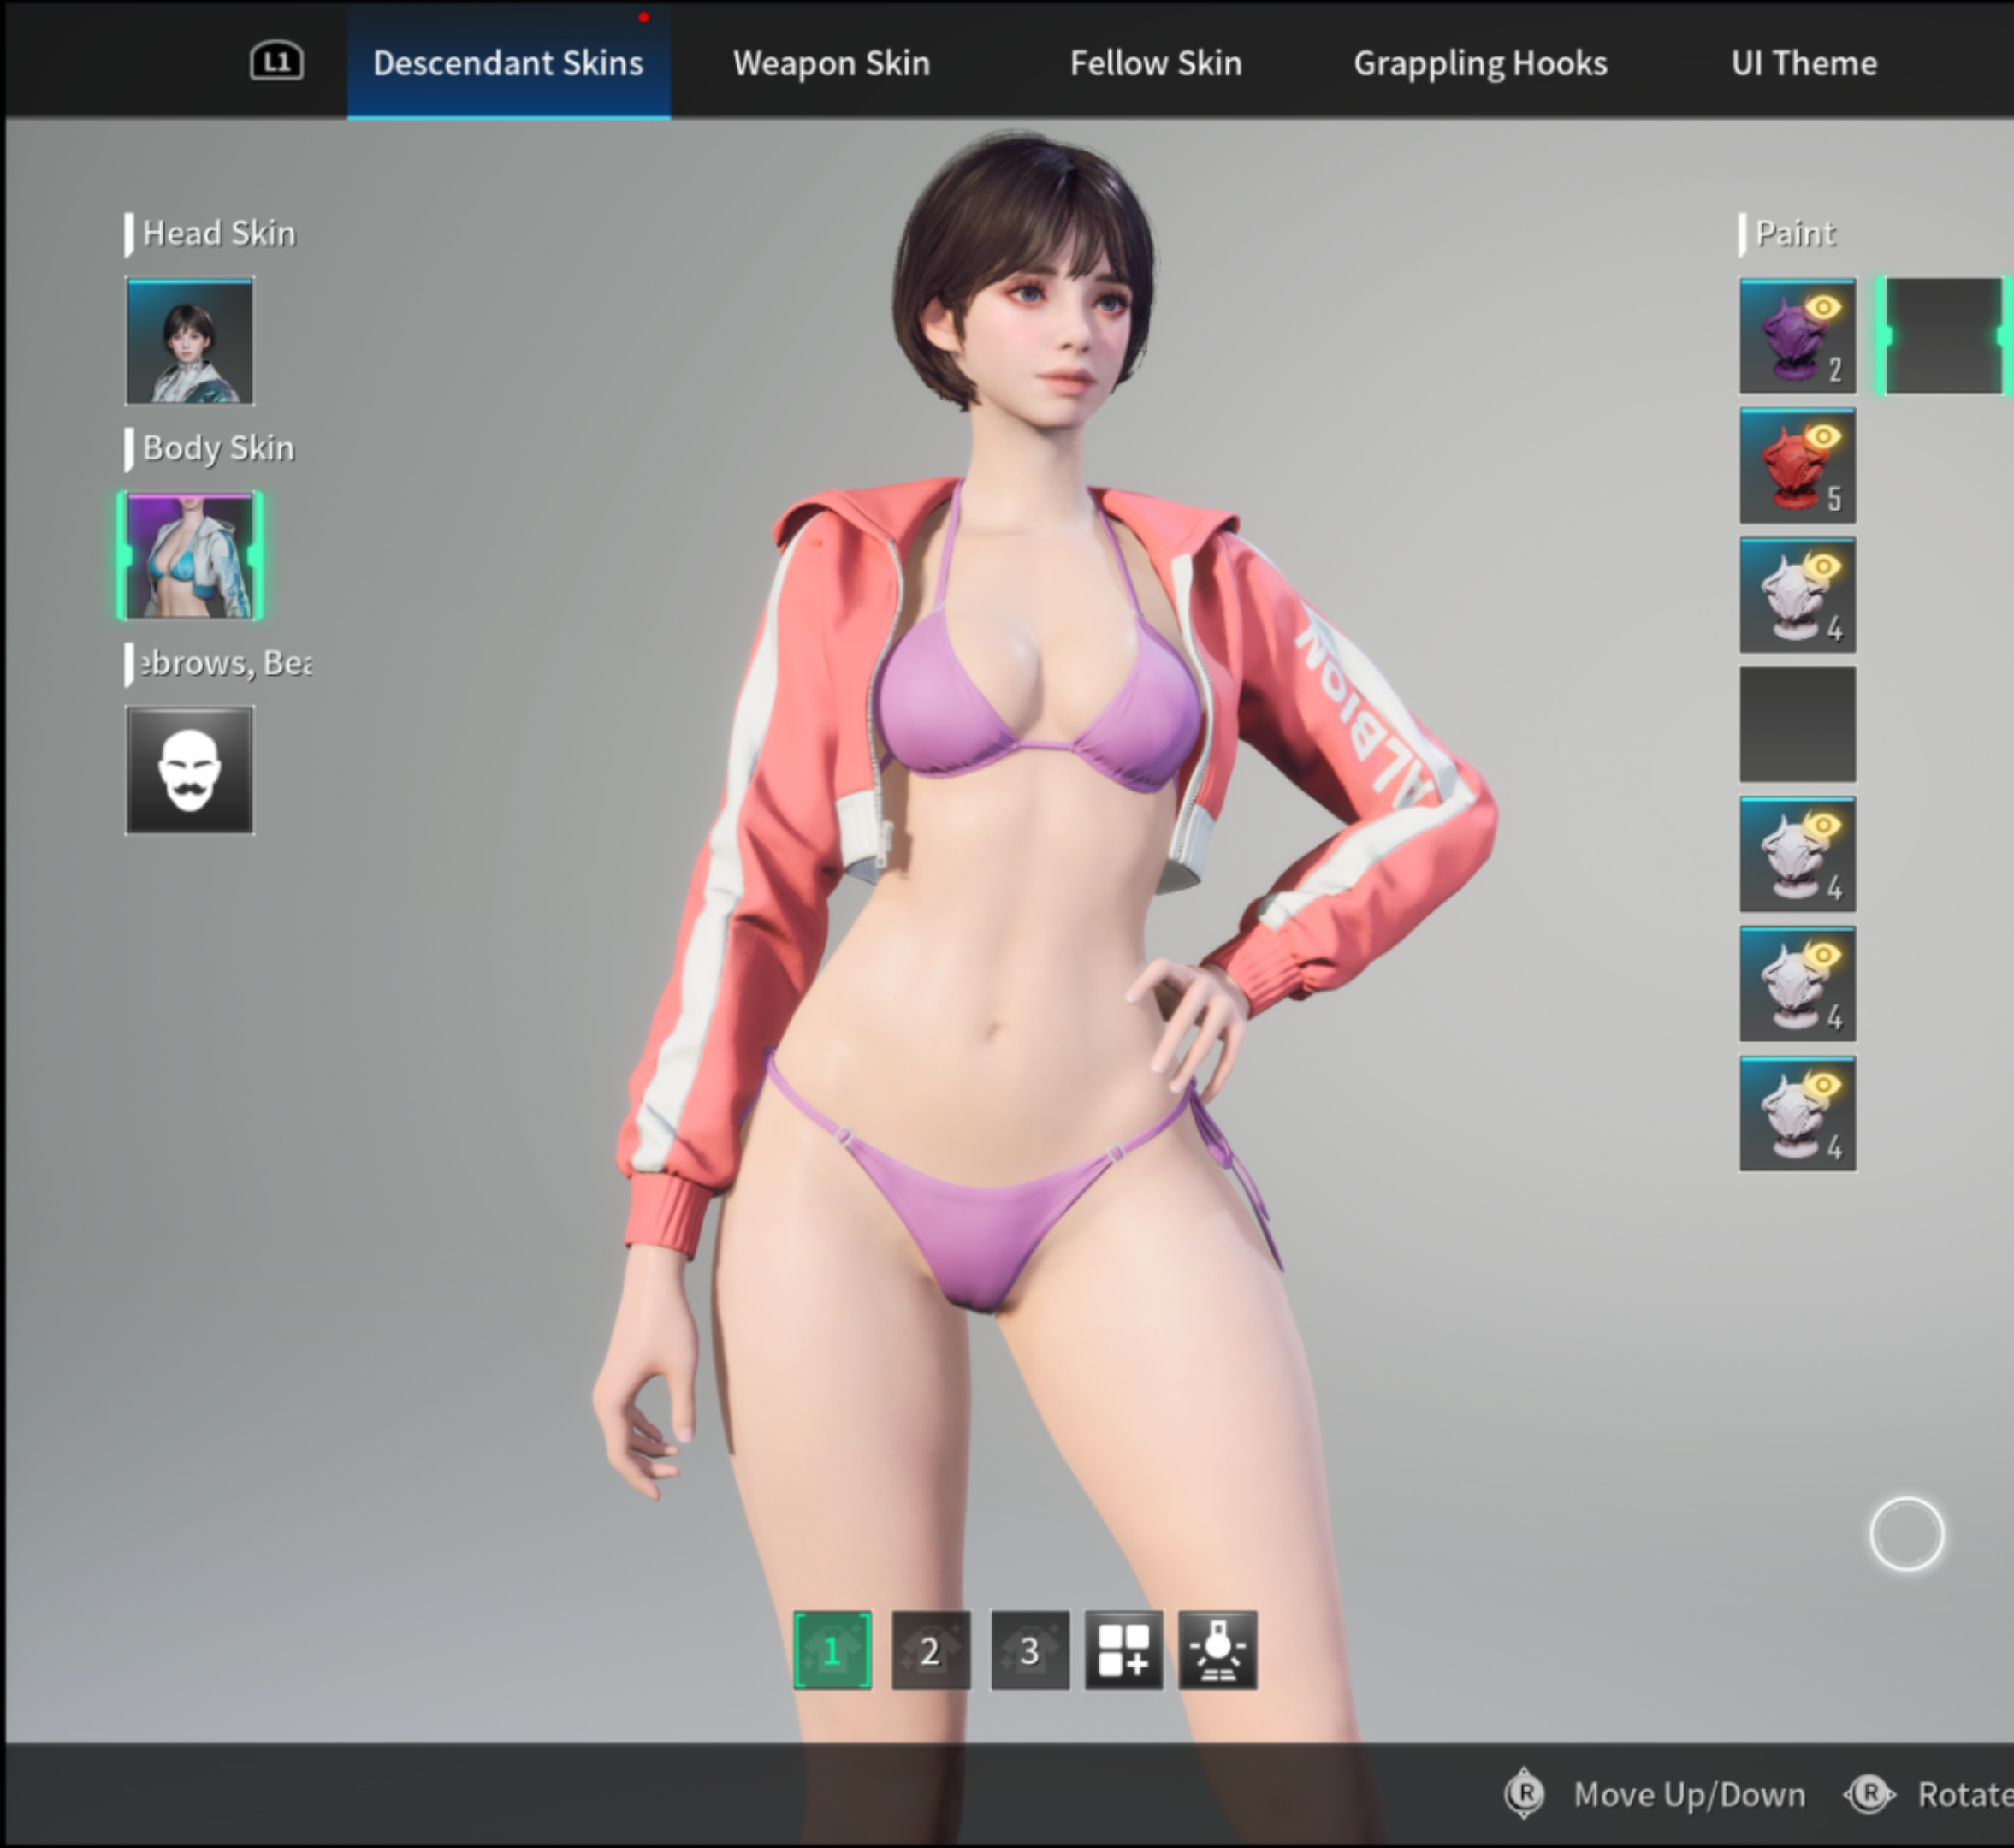Click the highlighted empty paint slot beside purple paint
The height and width of the screenshot is (1848, 2014).
(1946, 336)
